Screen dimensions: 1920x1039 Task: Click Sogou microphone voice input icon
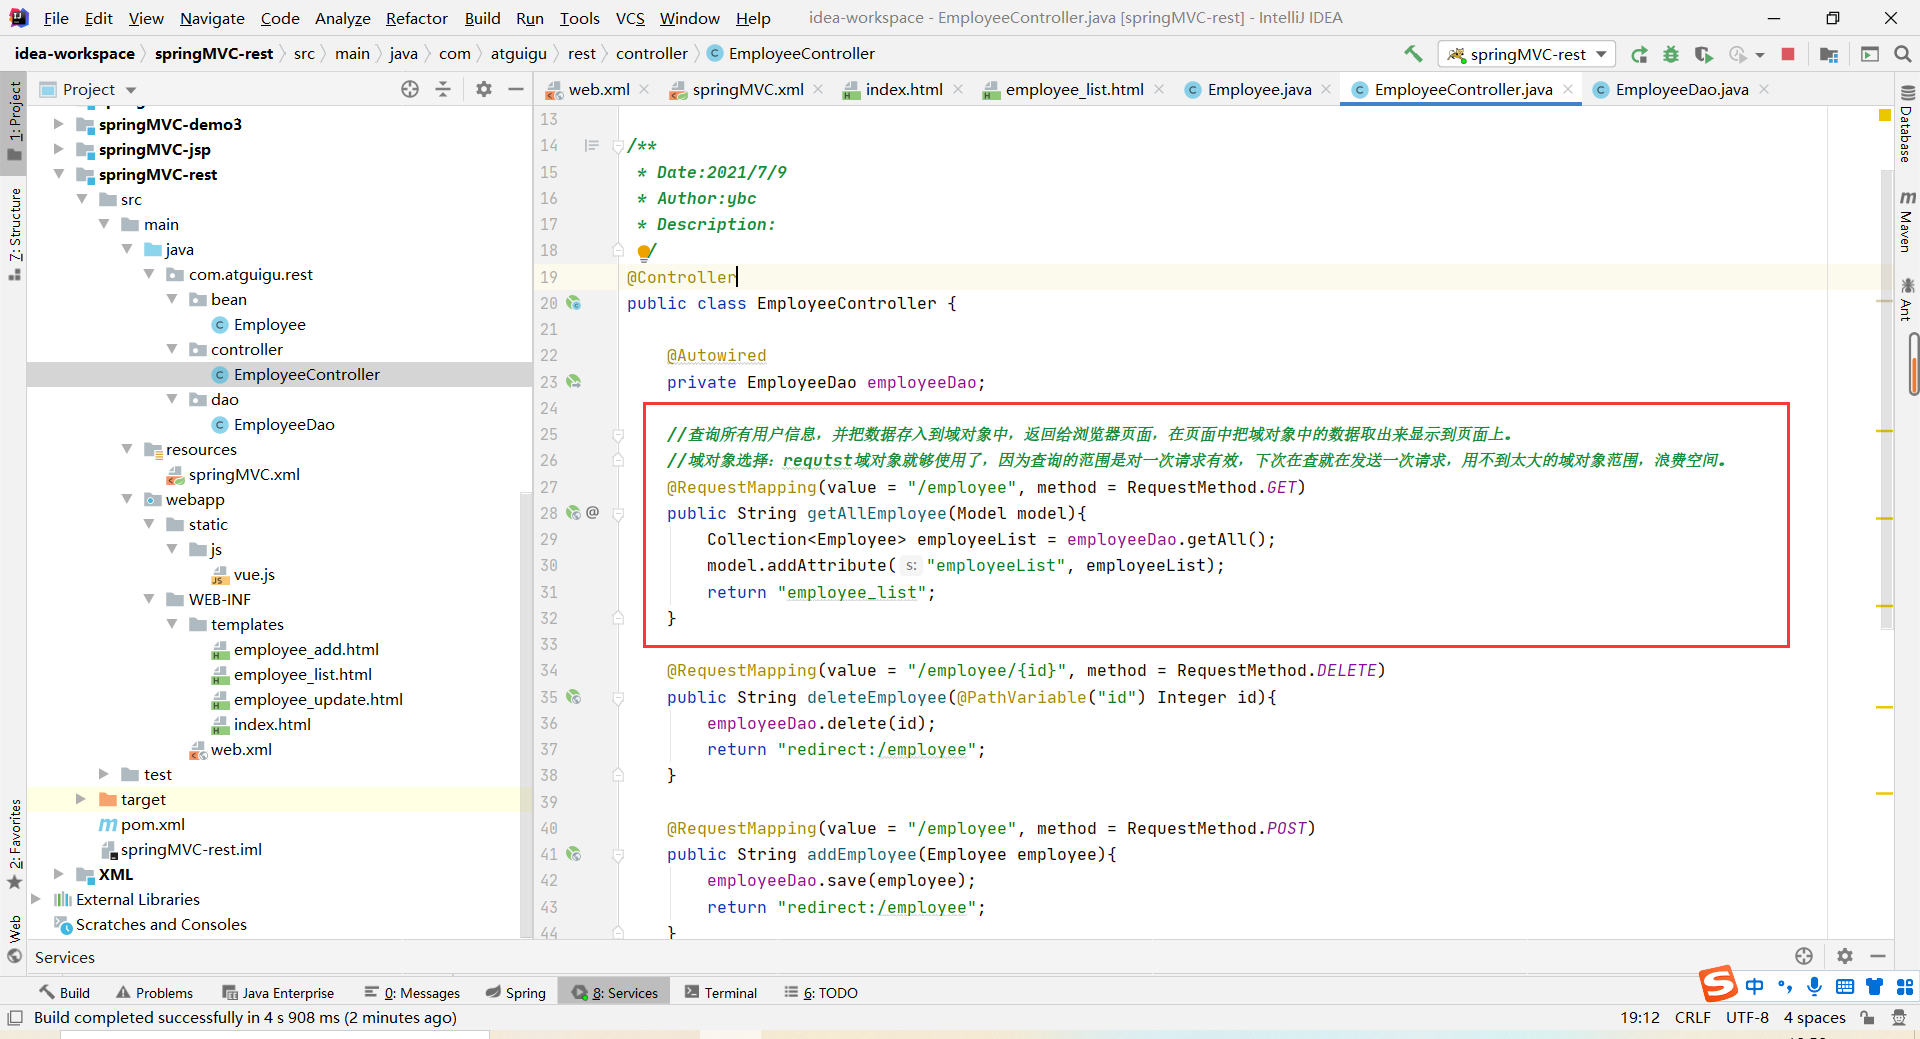1814,987
